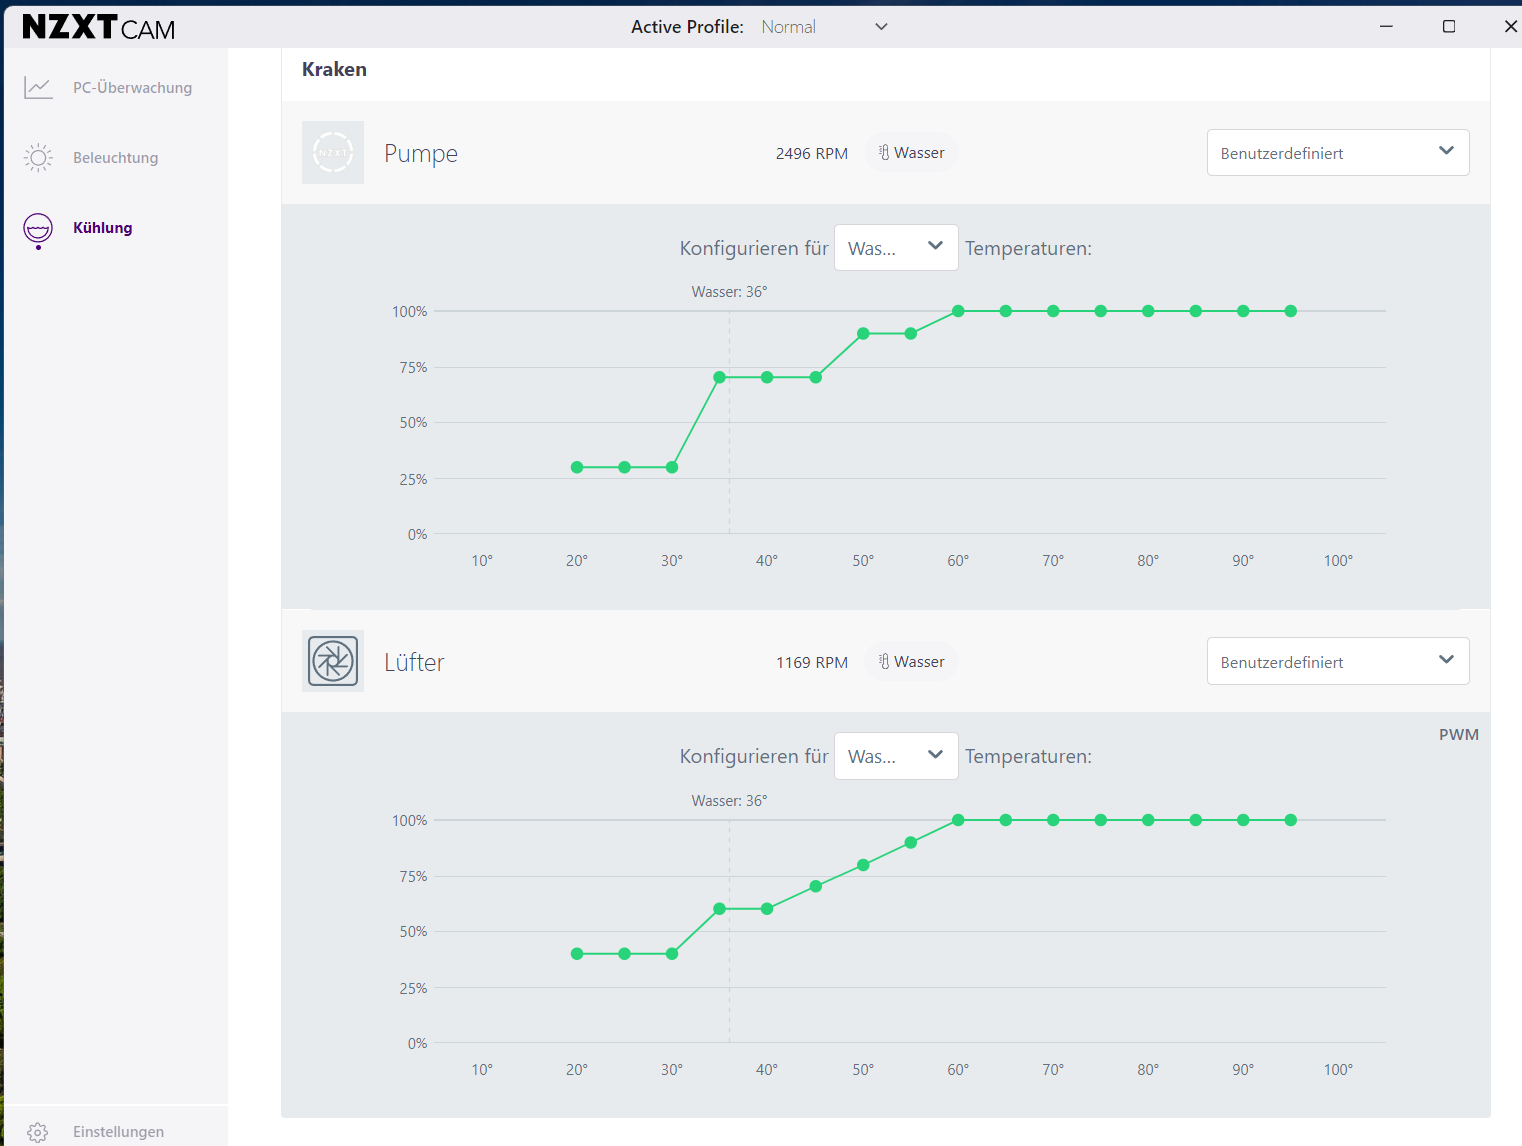Open the Active Profile Normal dropdown
The image size is (1522, 1146).
pyautogui.click(x=824, y=27)
